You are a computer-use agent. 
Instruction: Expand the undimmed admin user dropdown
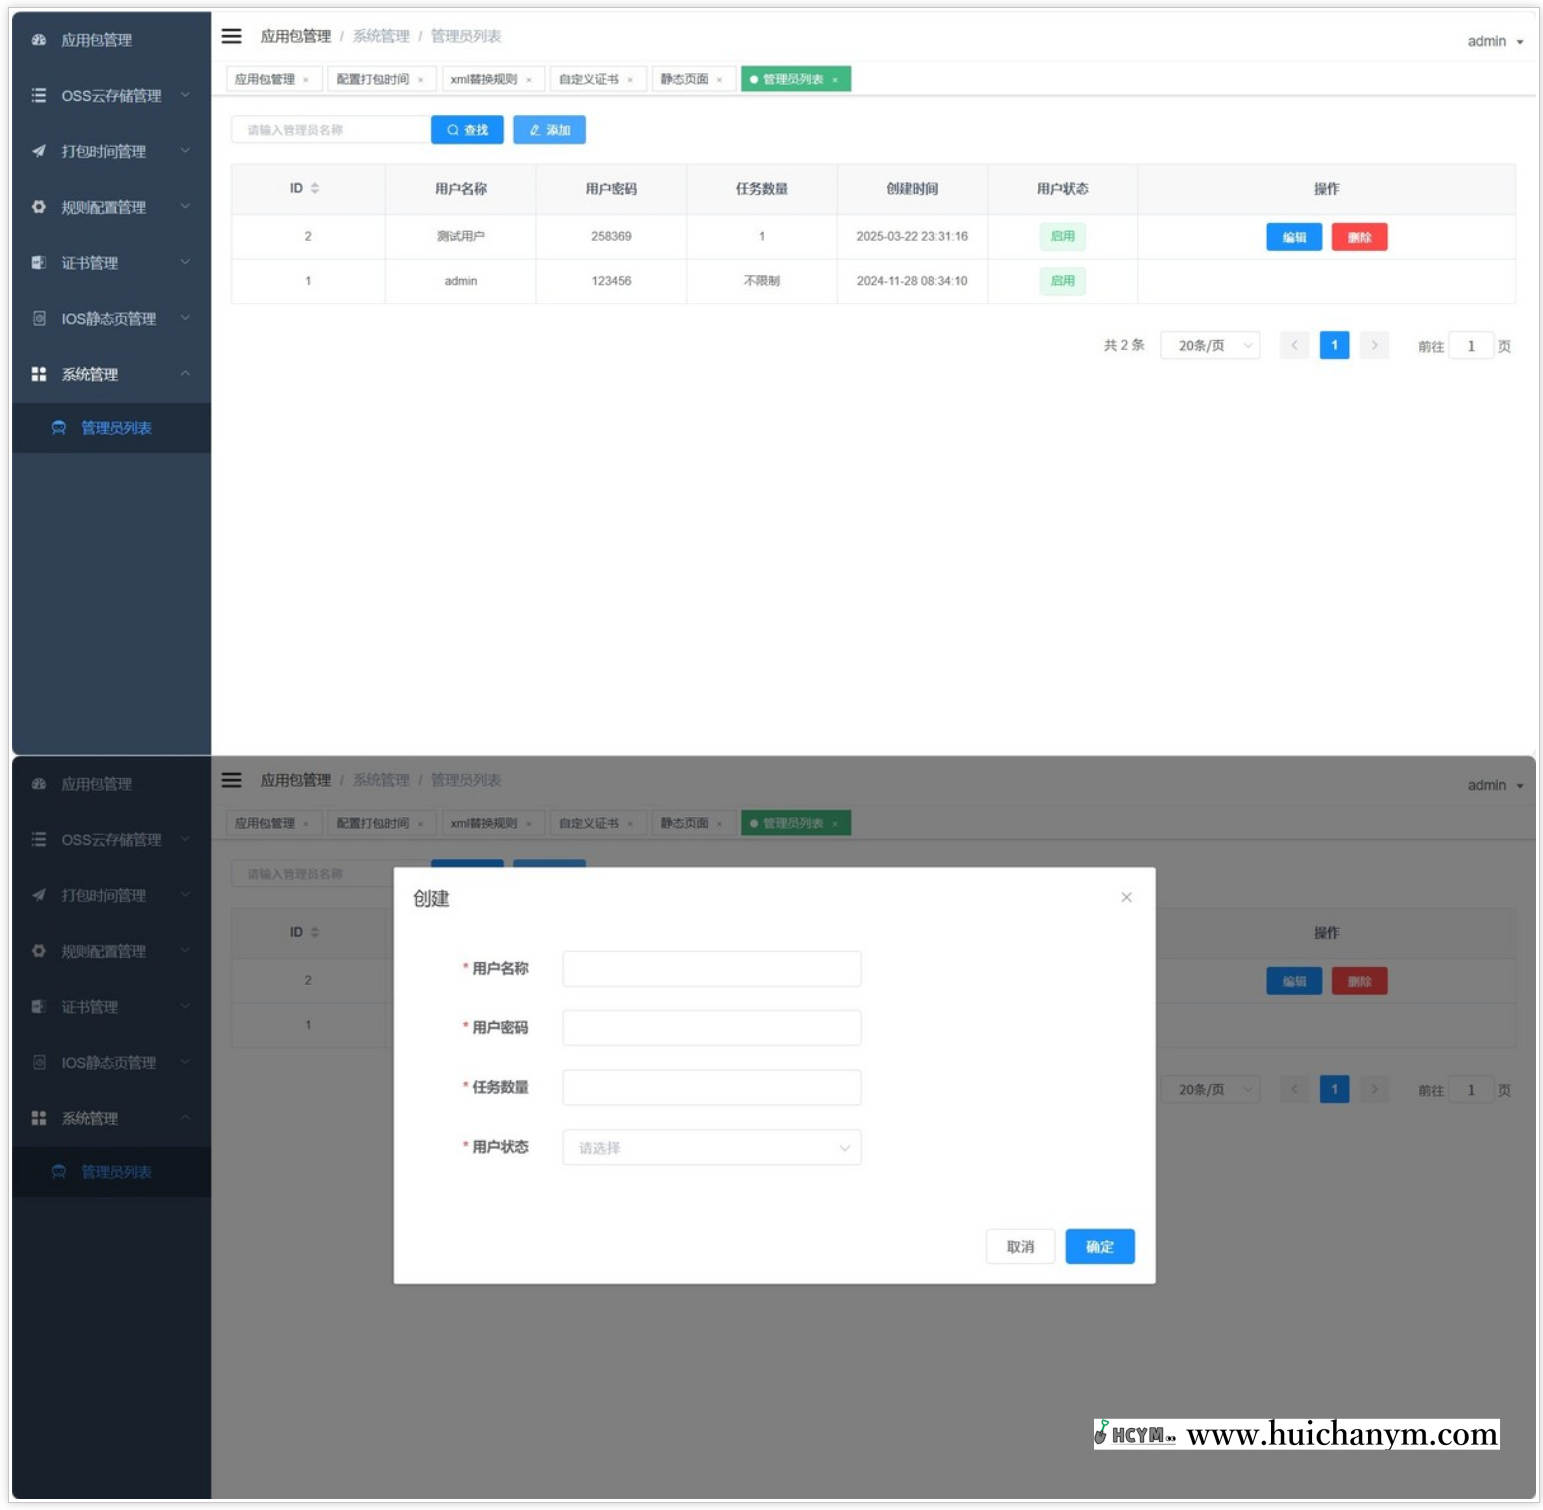click(1495, 41)
